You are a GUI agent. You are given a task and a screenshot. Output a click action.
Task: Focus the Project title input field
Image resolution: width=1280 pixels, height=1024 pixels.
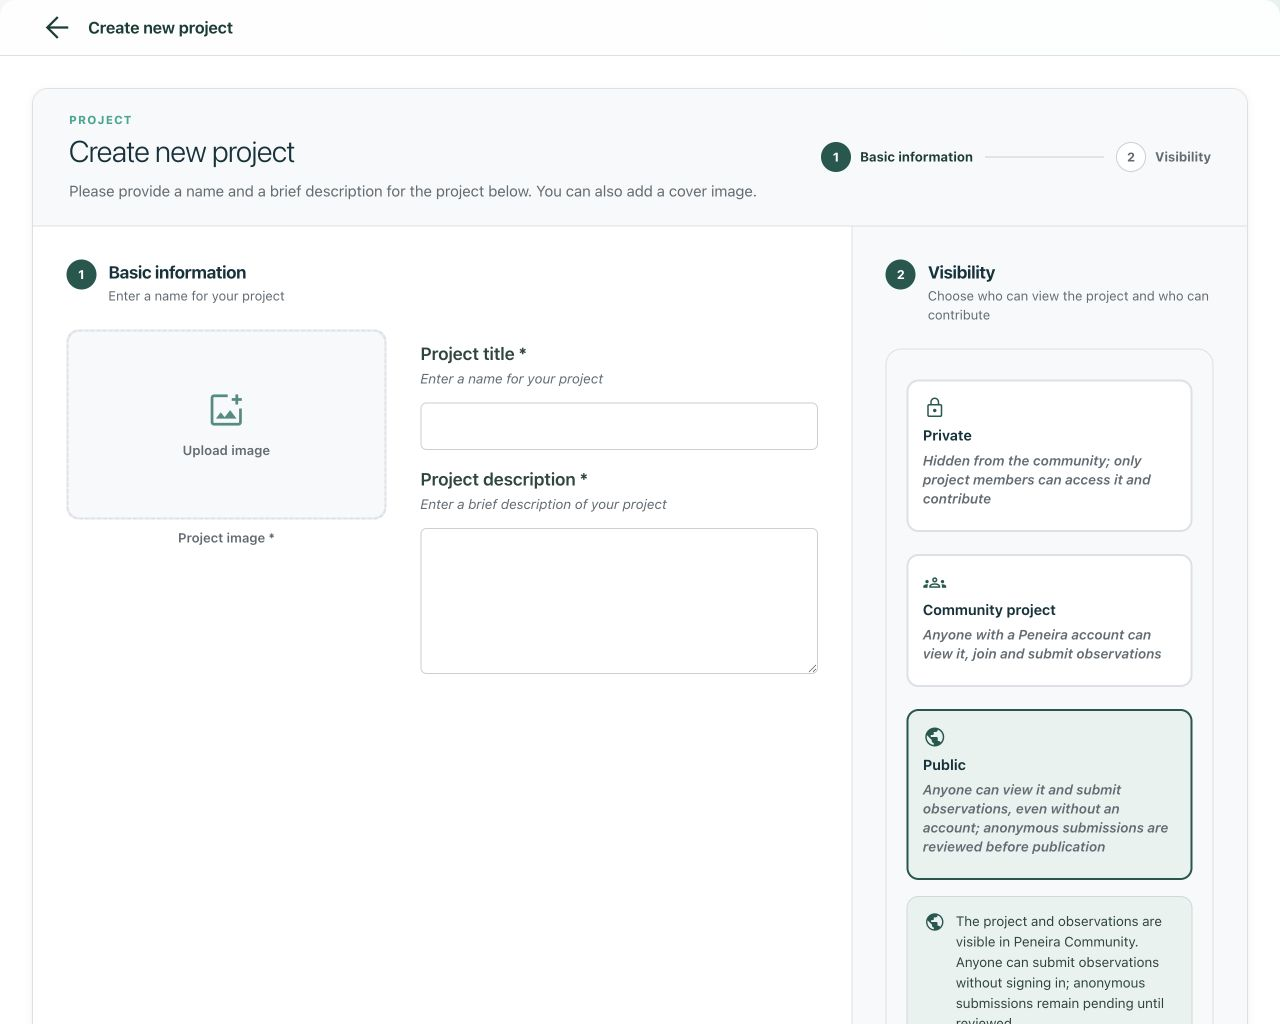619,426
